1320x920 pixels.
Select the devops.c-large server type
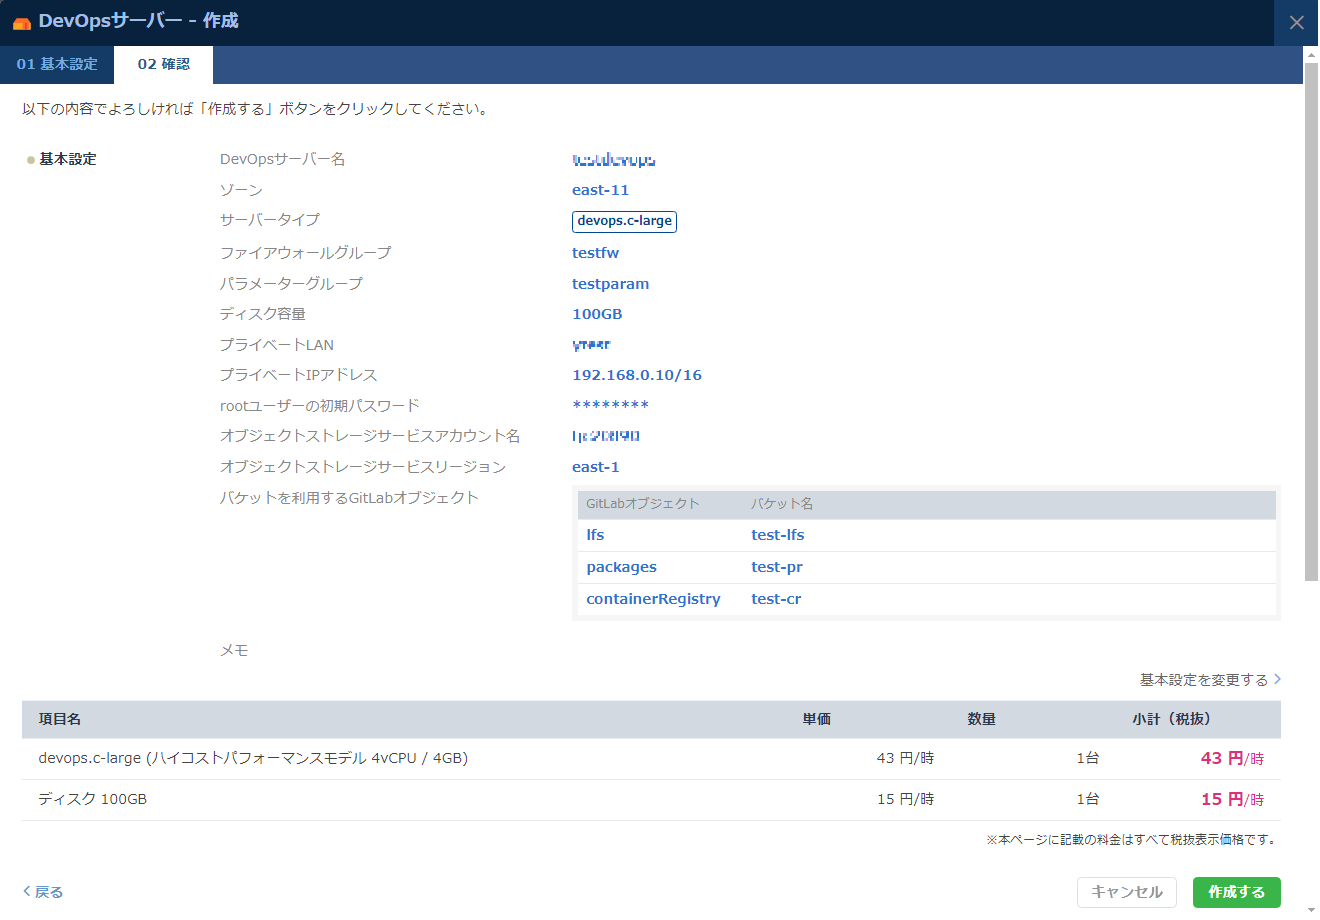[624, 221]
